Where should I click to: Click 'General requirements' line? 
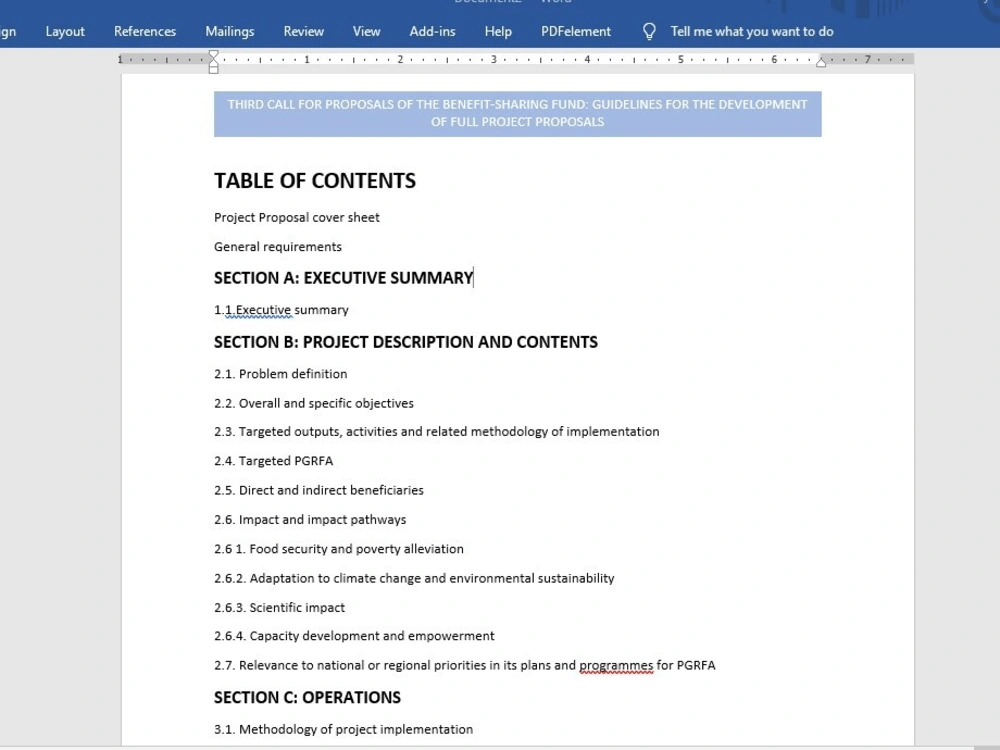(x=277, y=247)
